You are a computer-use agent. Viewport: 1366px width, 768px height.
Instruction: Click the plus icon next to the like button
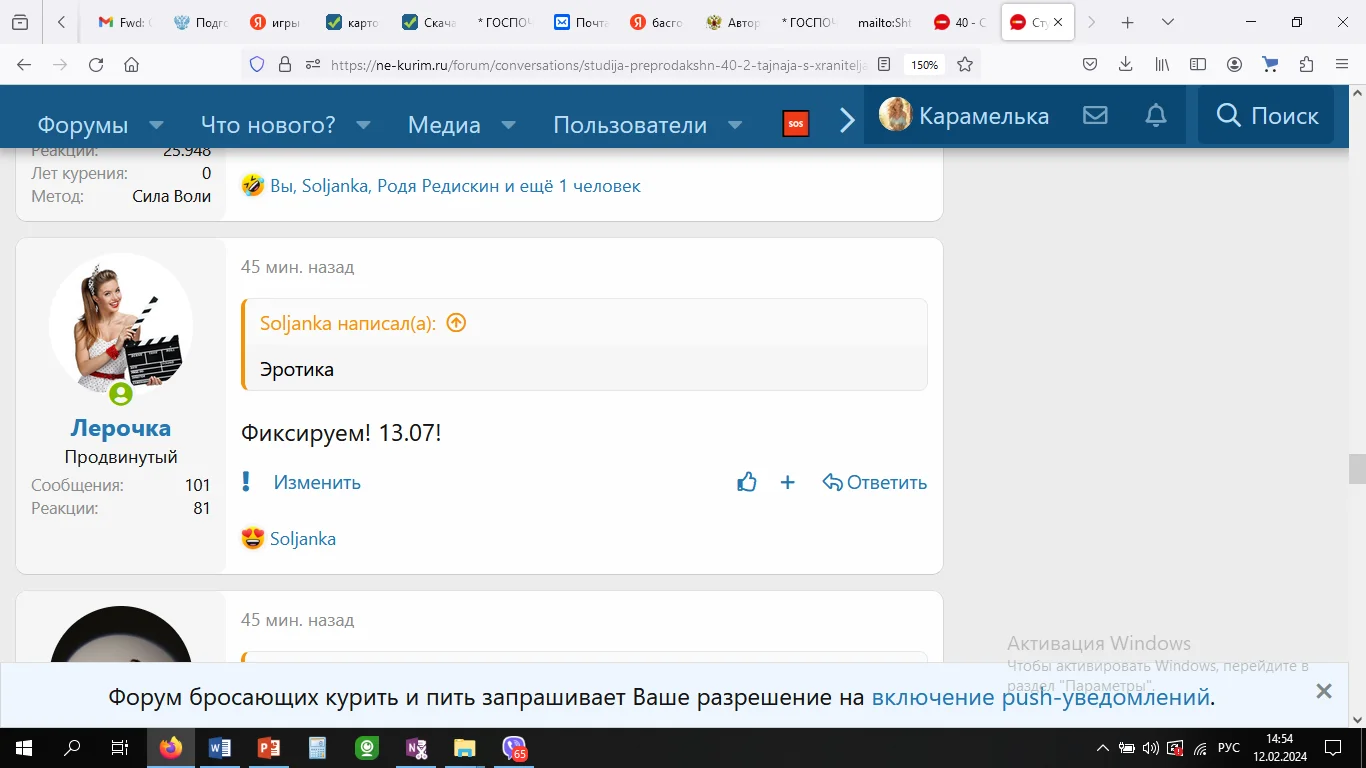(x=788, y=482)
